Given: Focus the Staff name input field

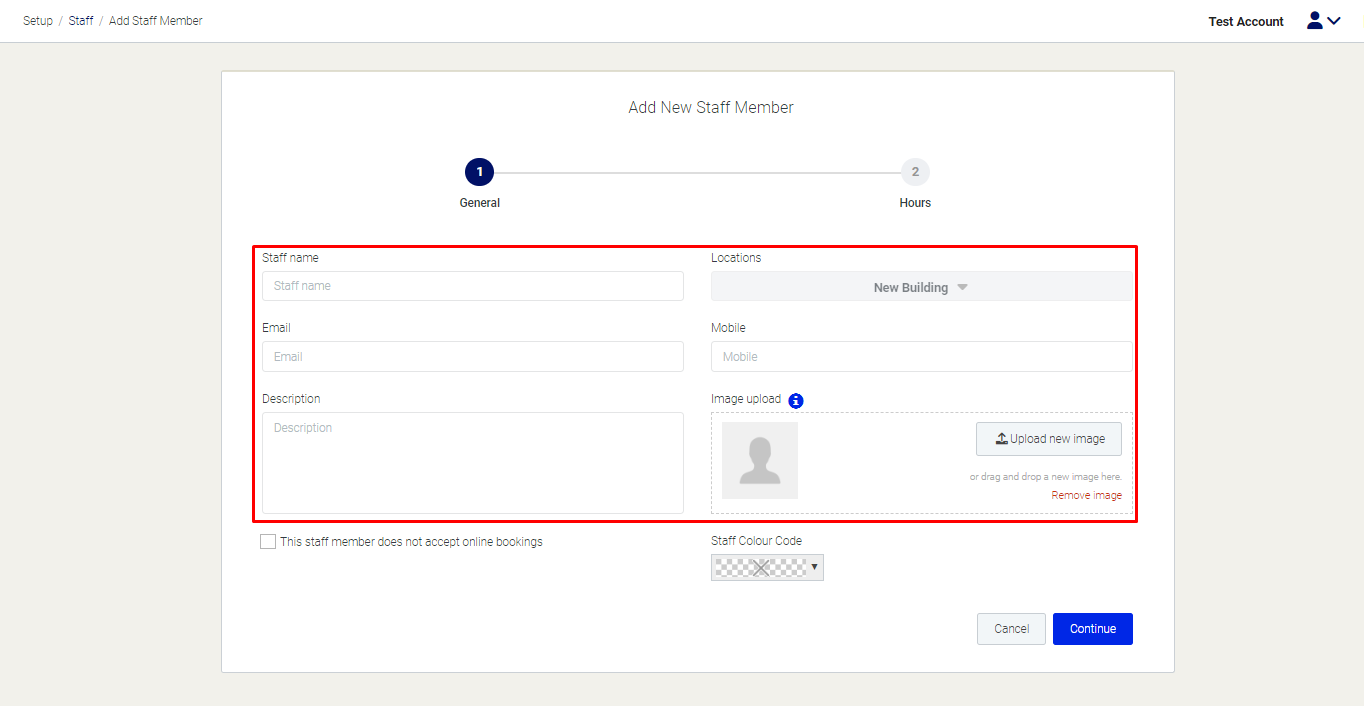Looking at the screenshot, I should (472, 286).
